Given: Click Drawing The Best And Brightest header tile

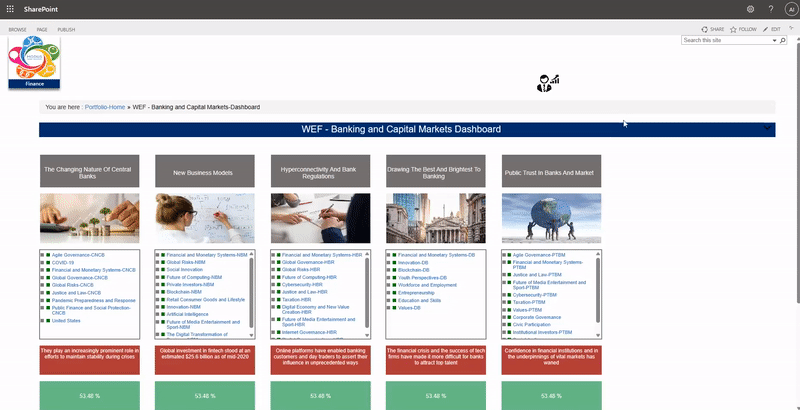Looking at the screenshot, I should pos(436,171).
